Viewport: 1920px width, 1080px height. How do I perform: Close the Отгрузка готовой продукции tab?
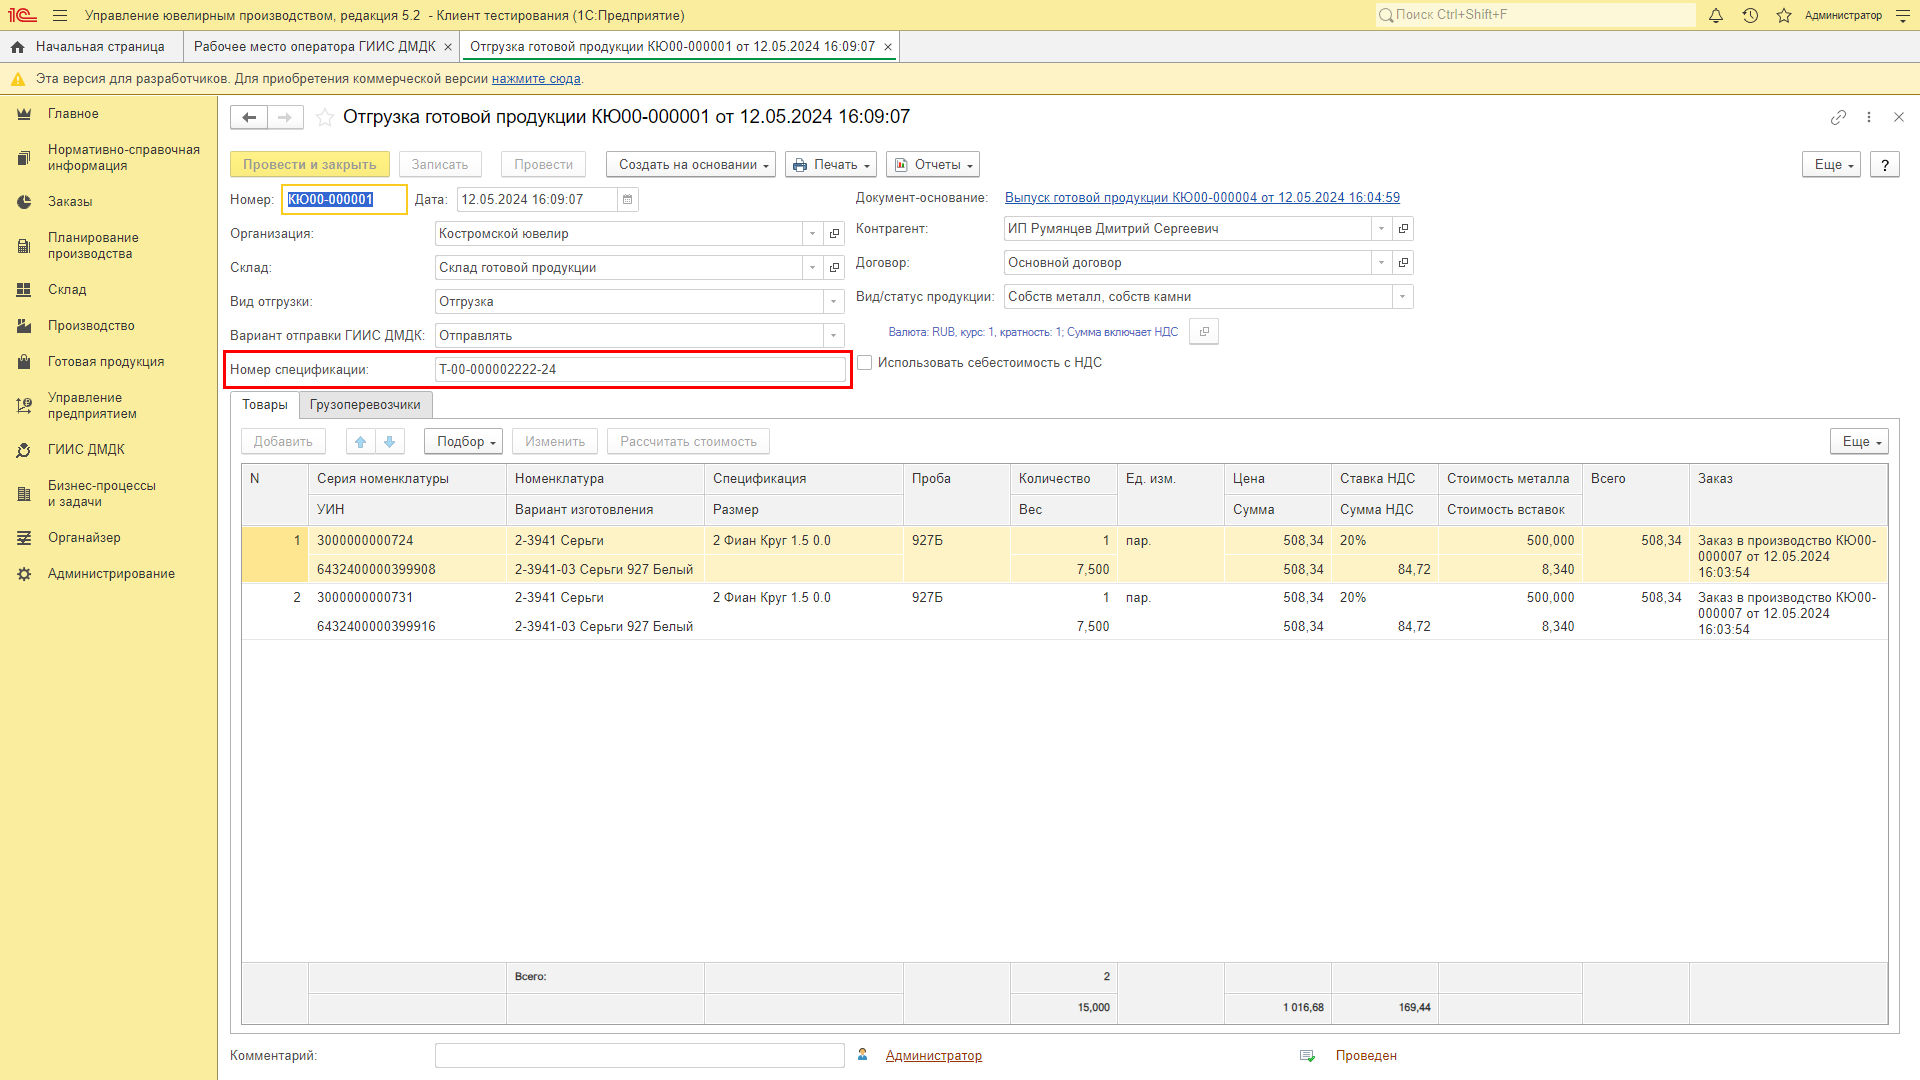pyautogui.click(x=888, y=47)
